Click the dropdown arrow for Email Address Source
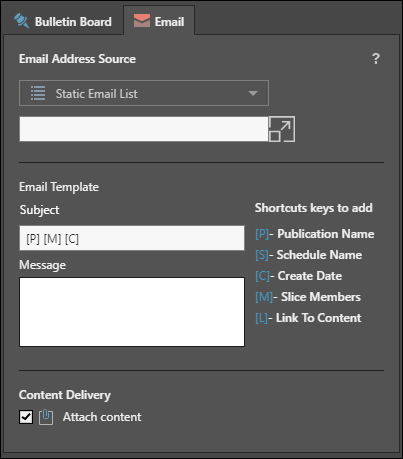The height and width of the screenshot is (459, 403). pos(253,93)
